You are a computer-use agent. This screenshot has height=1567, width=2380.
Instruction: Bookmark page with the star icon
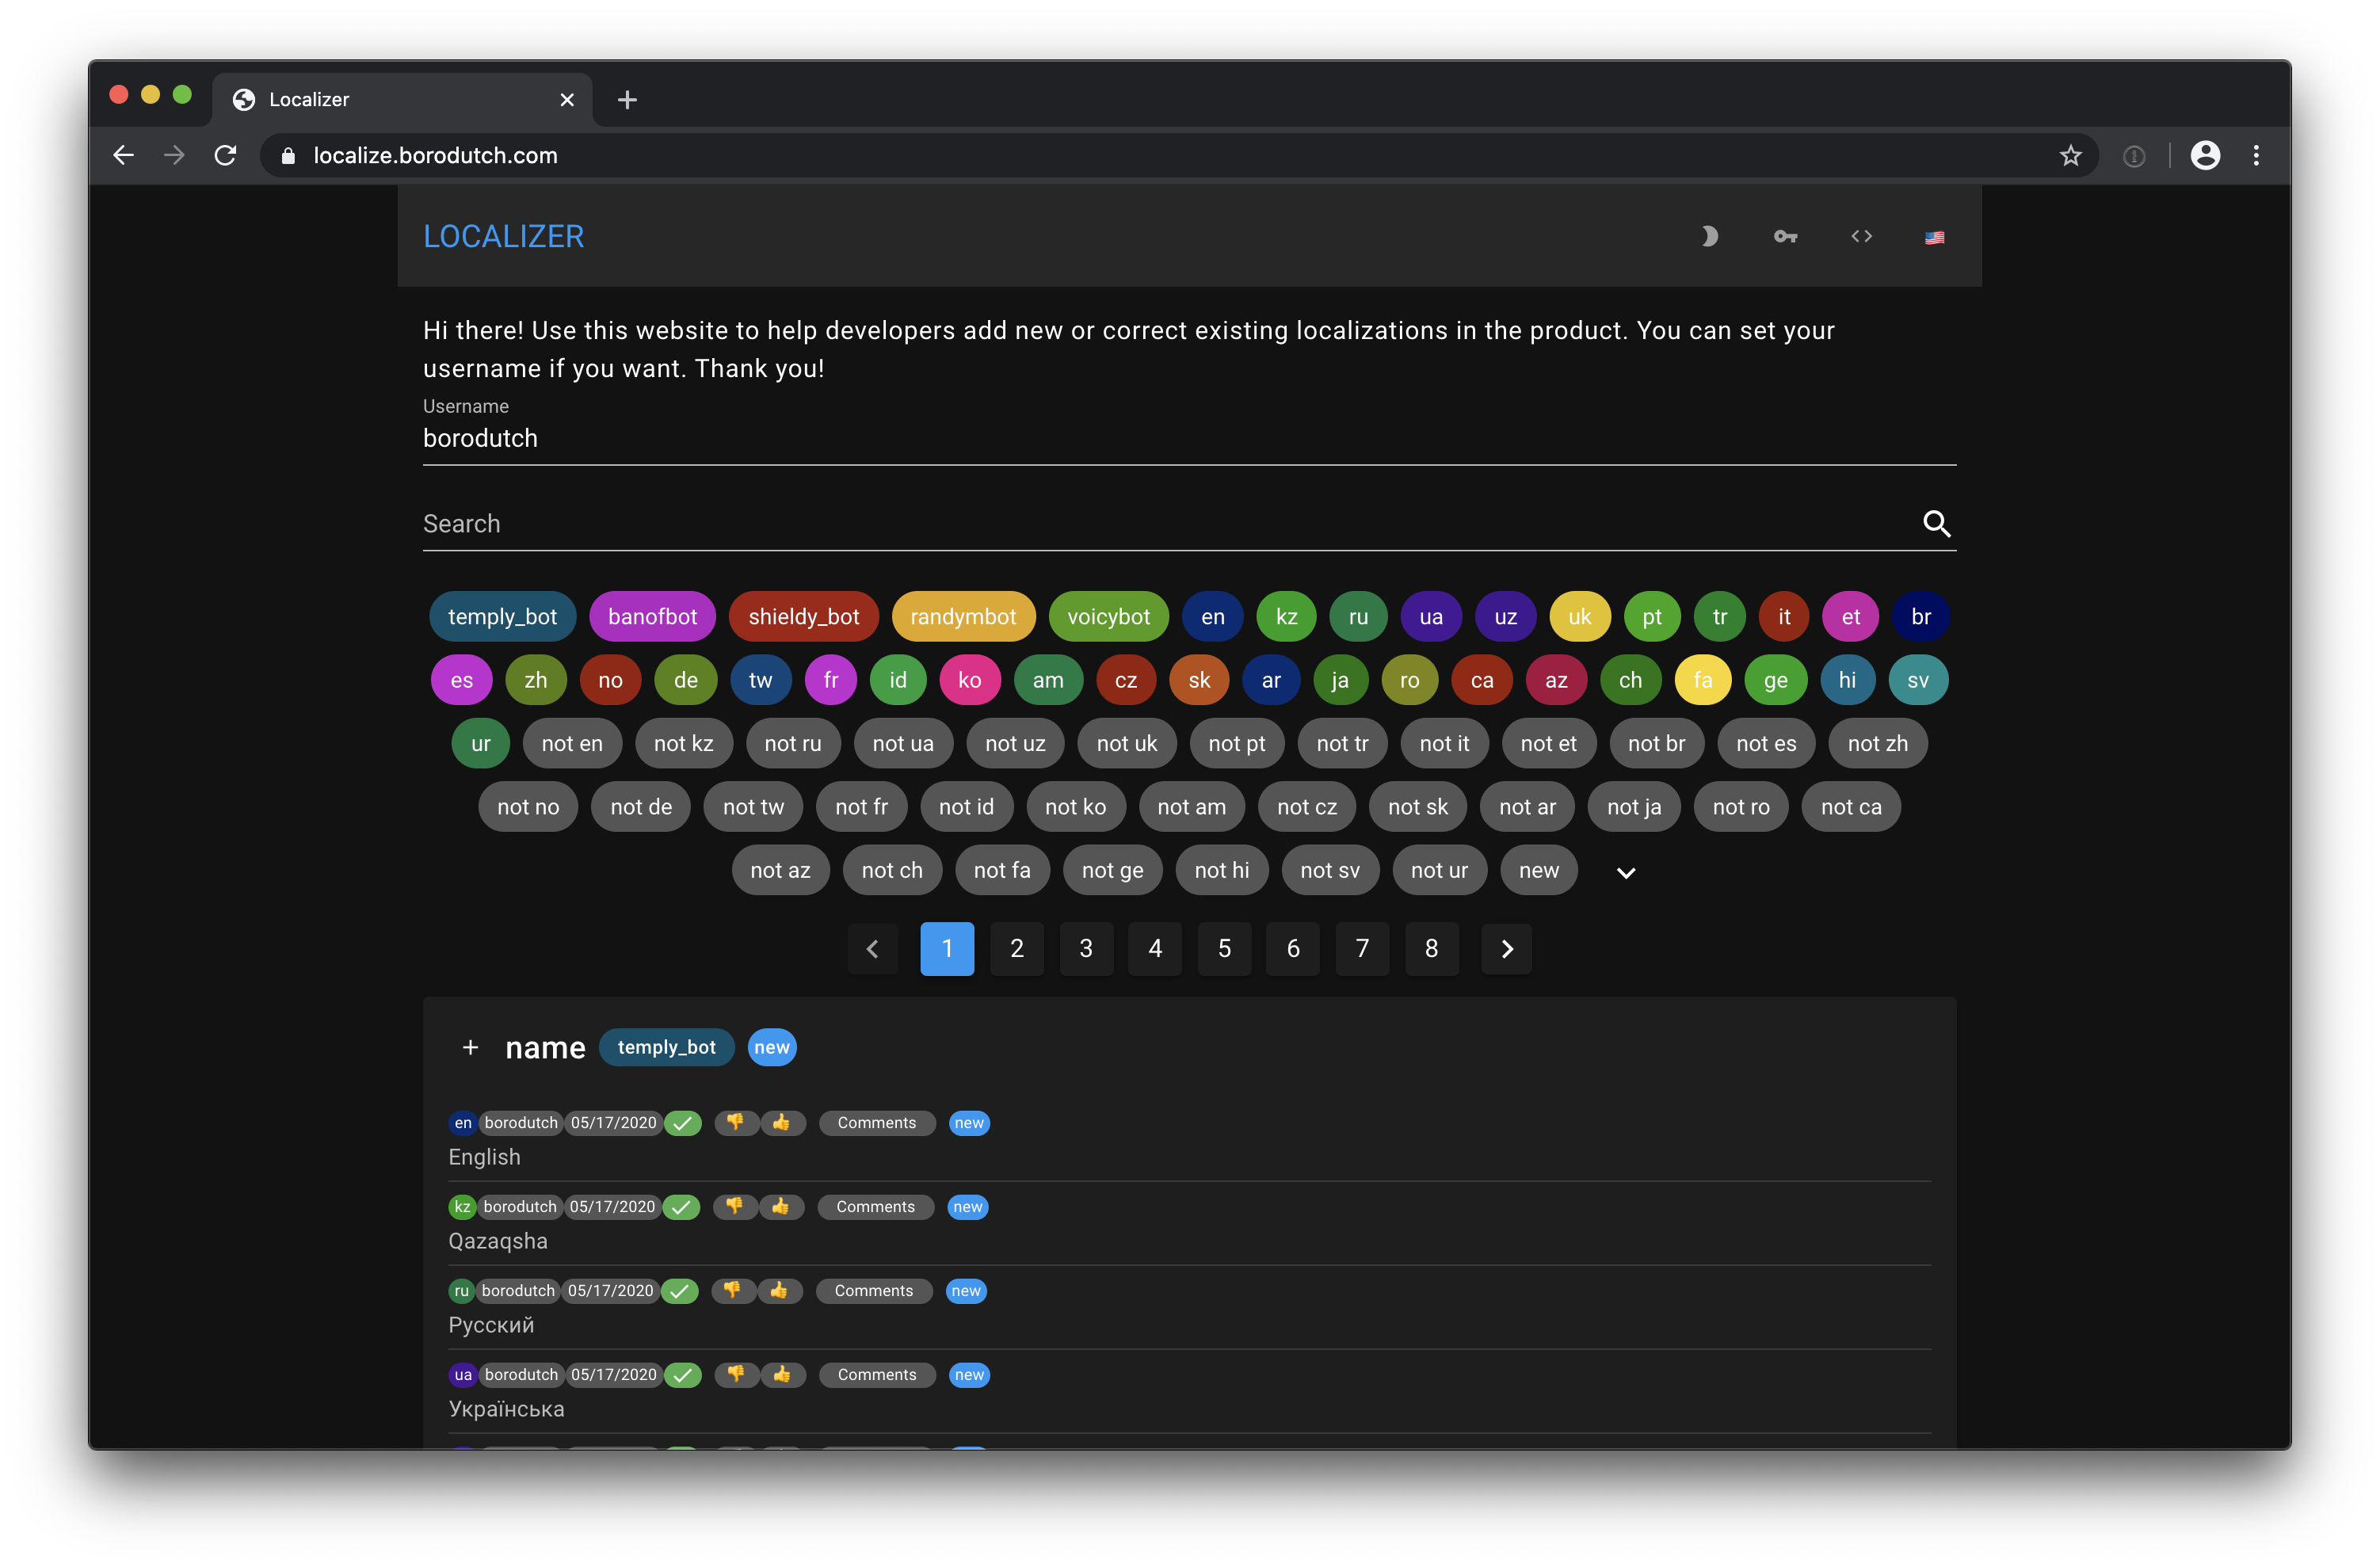click(x=2070, y=156)
